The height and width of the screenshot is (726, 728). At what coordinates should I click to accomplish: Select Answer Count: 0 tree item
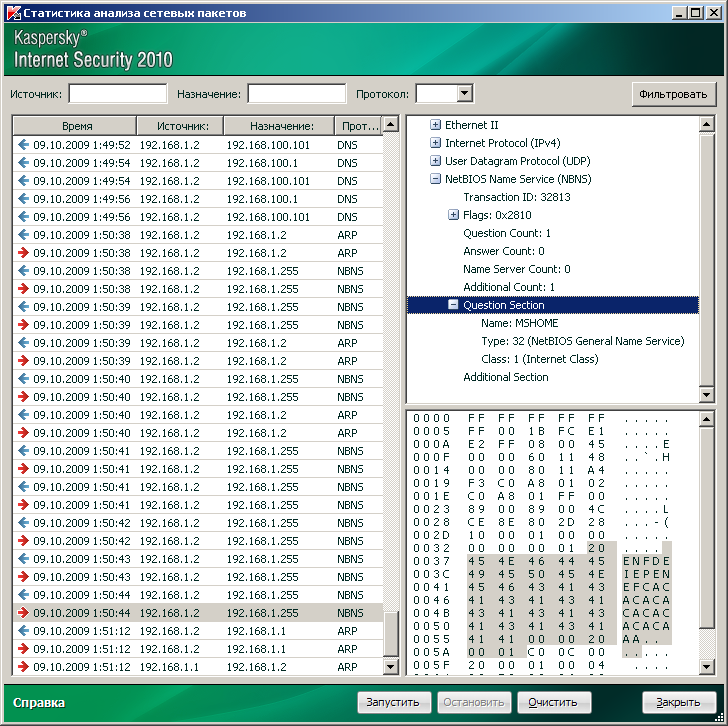(x=504, y=251)
